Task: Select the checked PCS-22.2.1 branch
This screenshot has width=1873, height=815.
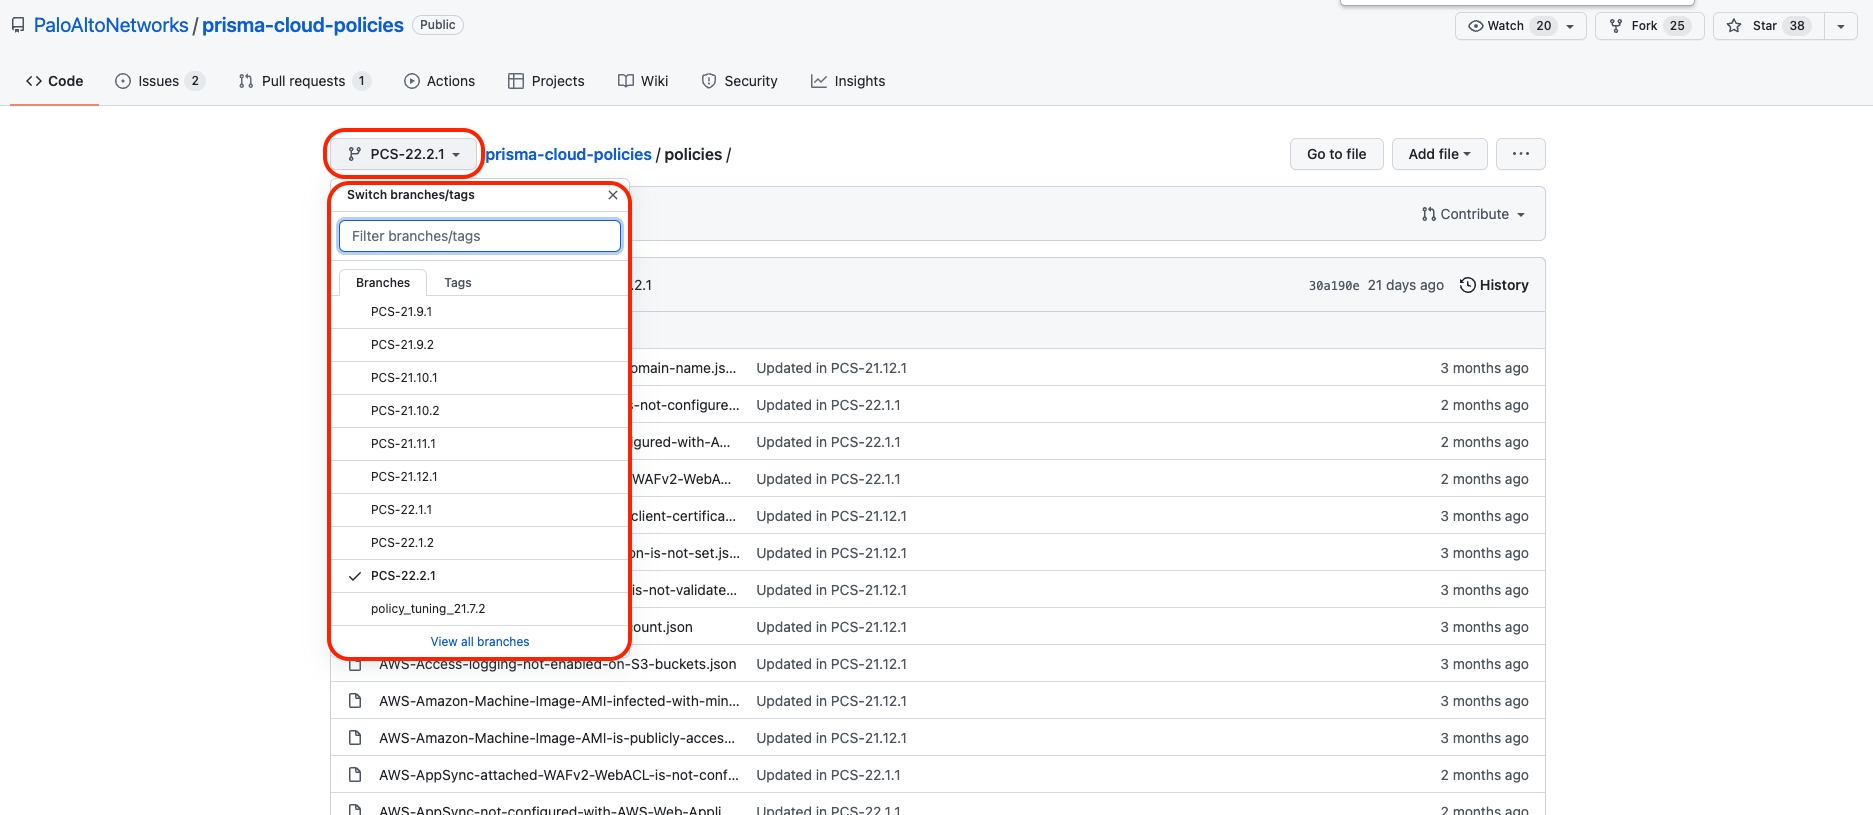Action: (x=403, y=576)
